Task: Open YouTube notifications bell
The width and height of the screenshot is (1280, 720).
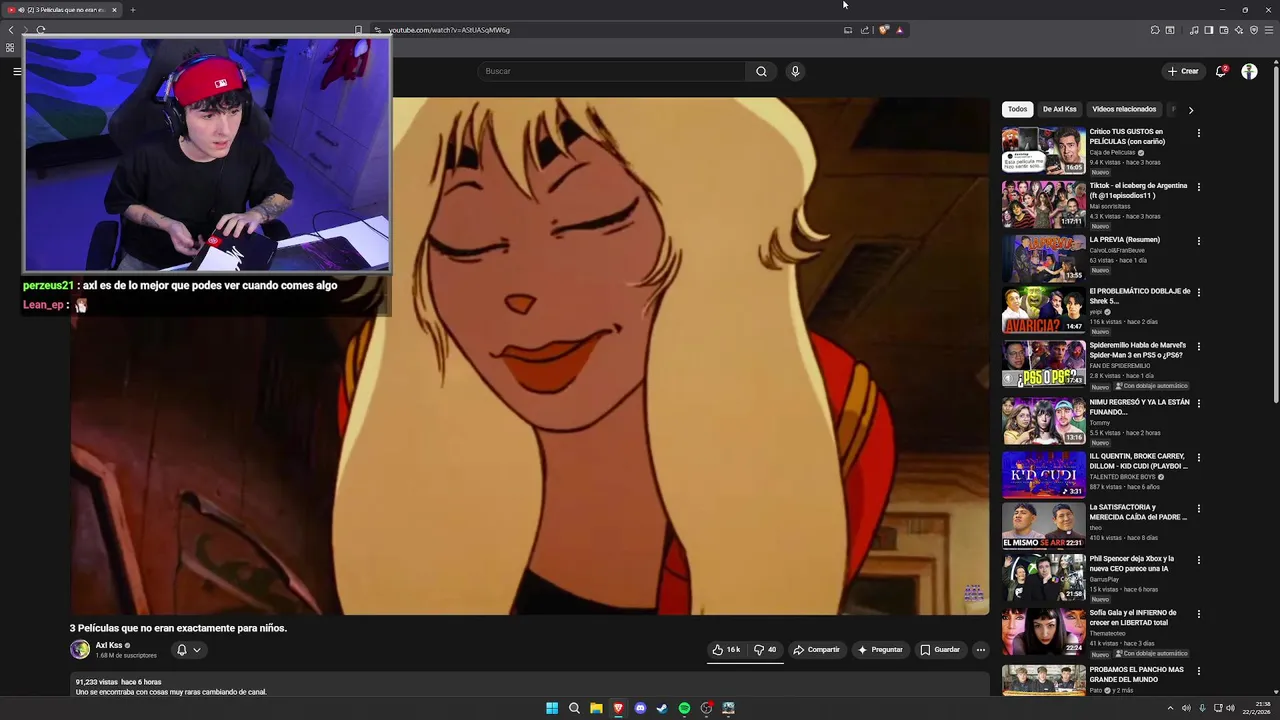Action: pyautogui.click(x=1221, y=71)
